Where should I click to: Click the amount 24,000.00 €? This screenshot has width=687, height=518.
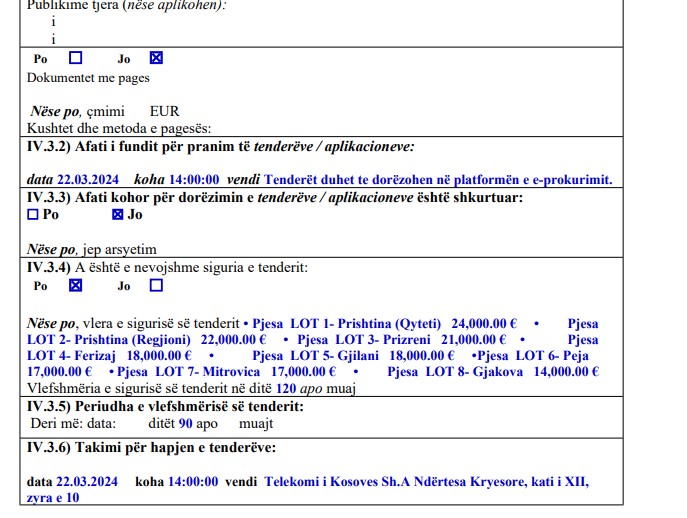click(484, 324)
